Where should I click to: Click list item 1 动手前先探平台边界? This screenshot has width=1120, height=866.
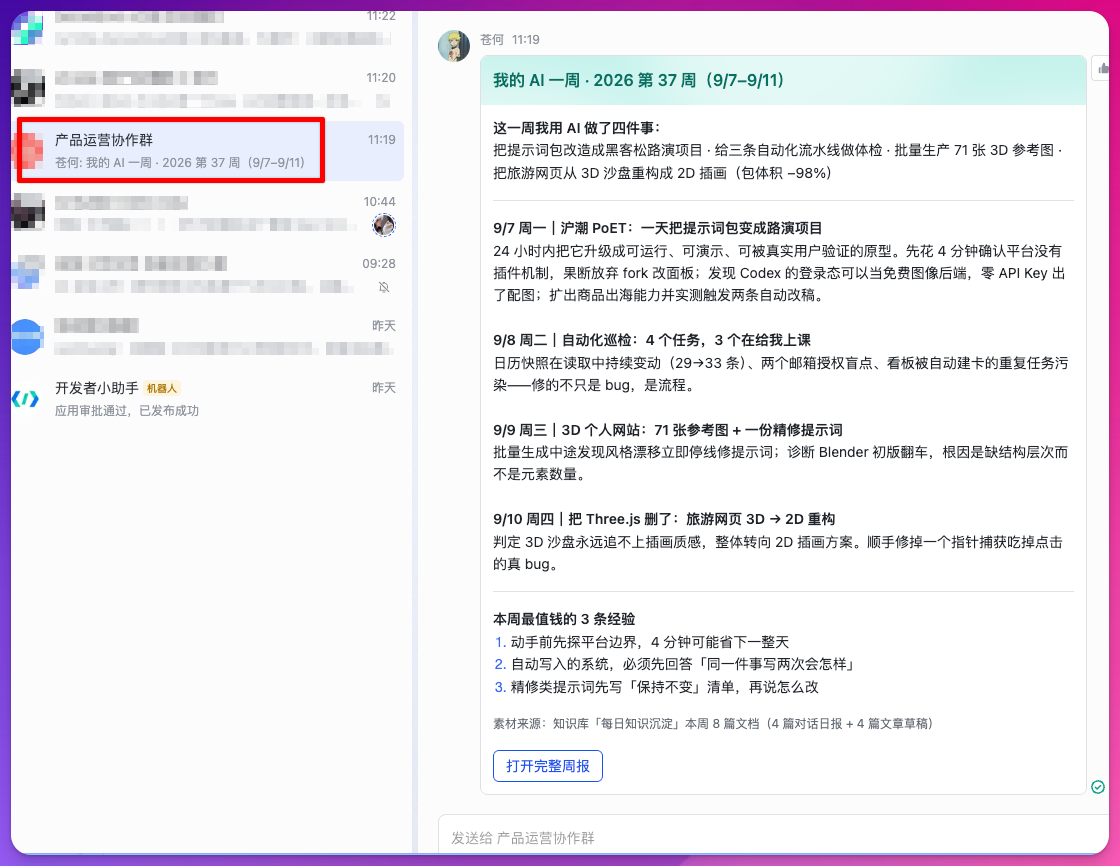click(x=641, y=642)
